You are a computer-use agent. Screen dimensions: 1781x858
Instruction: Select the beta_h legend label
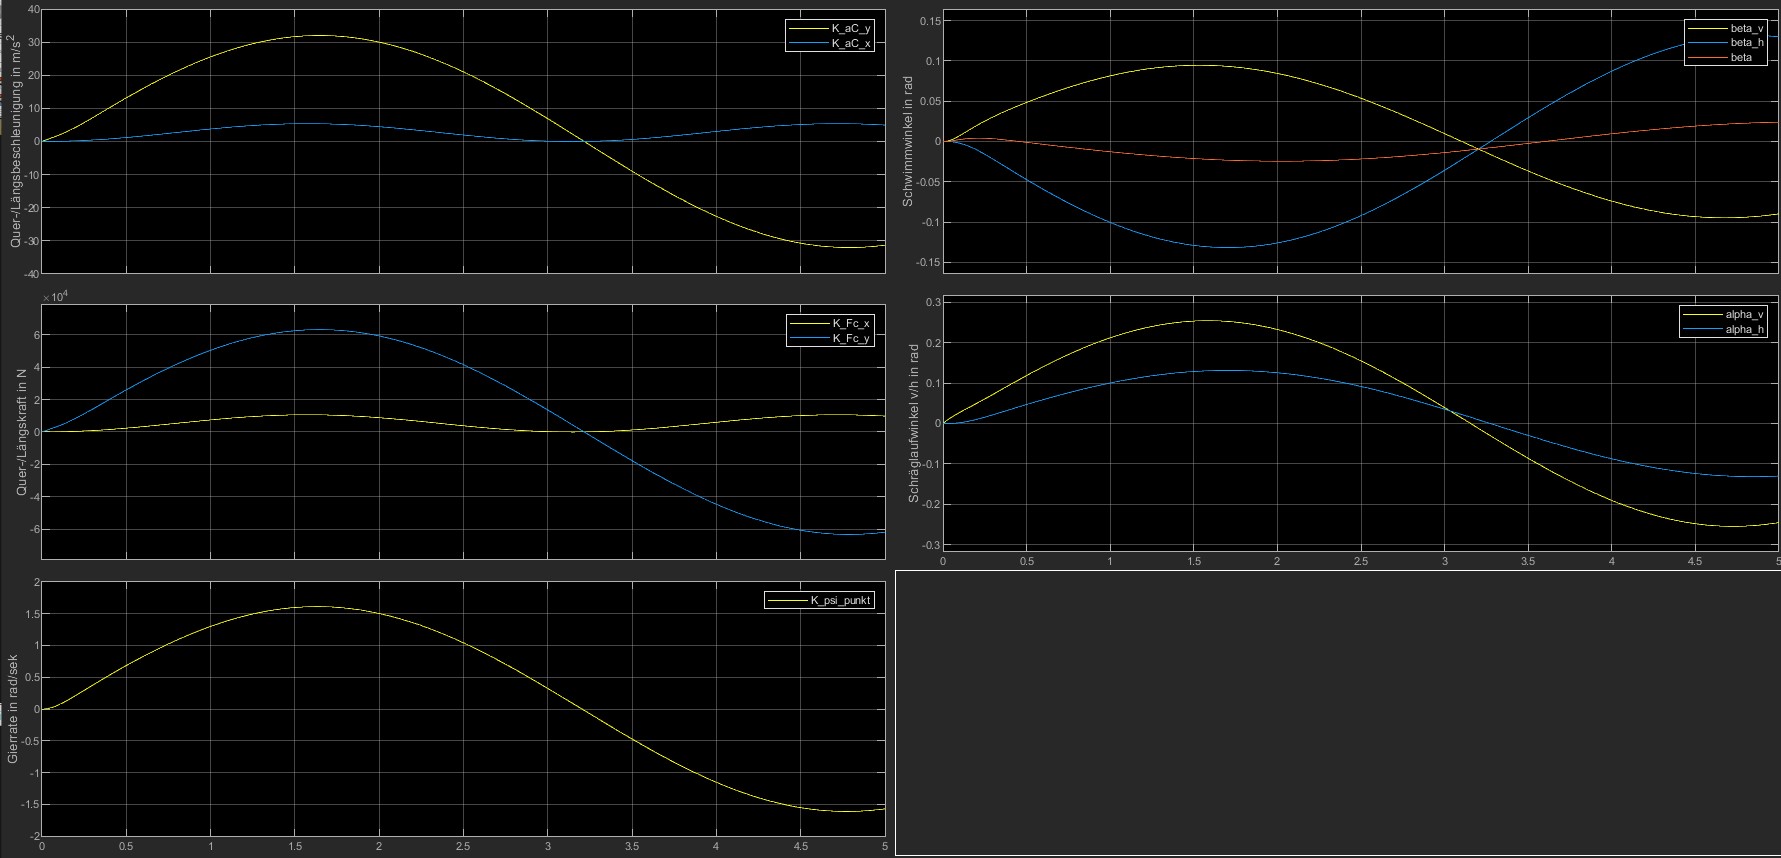click(x=1747, y=43)
